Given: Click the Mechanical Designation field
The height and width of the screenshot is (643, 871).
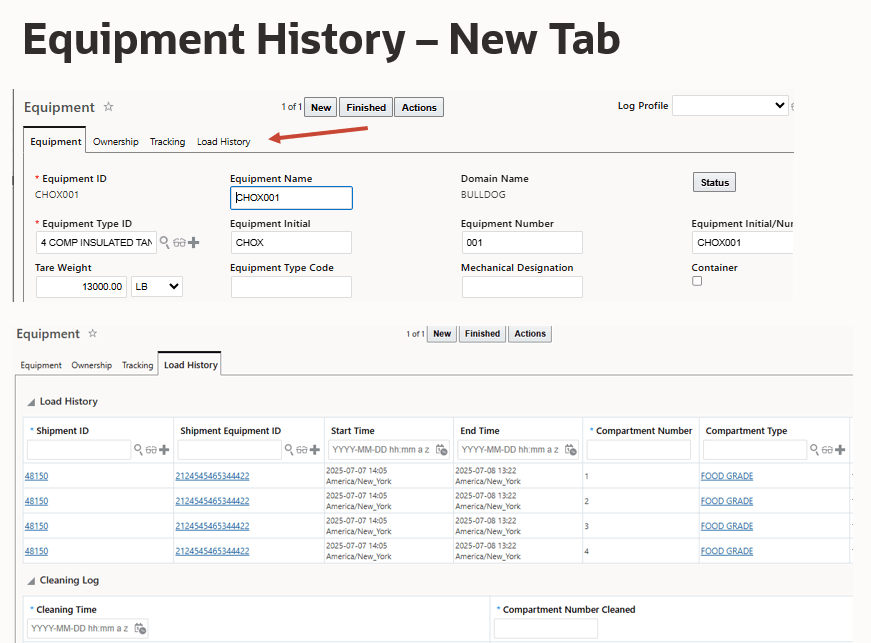Looking at the screenshot, I should coord(522,287).
